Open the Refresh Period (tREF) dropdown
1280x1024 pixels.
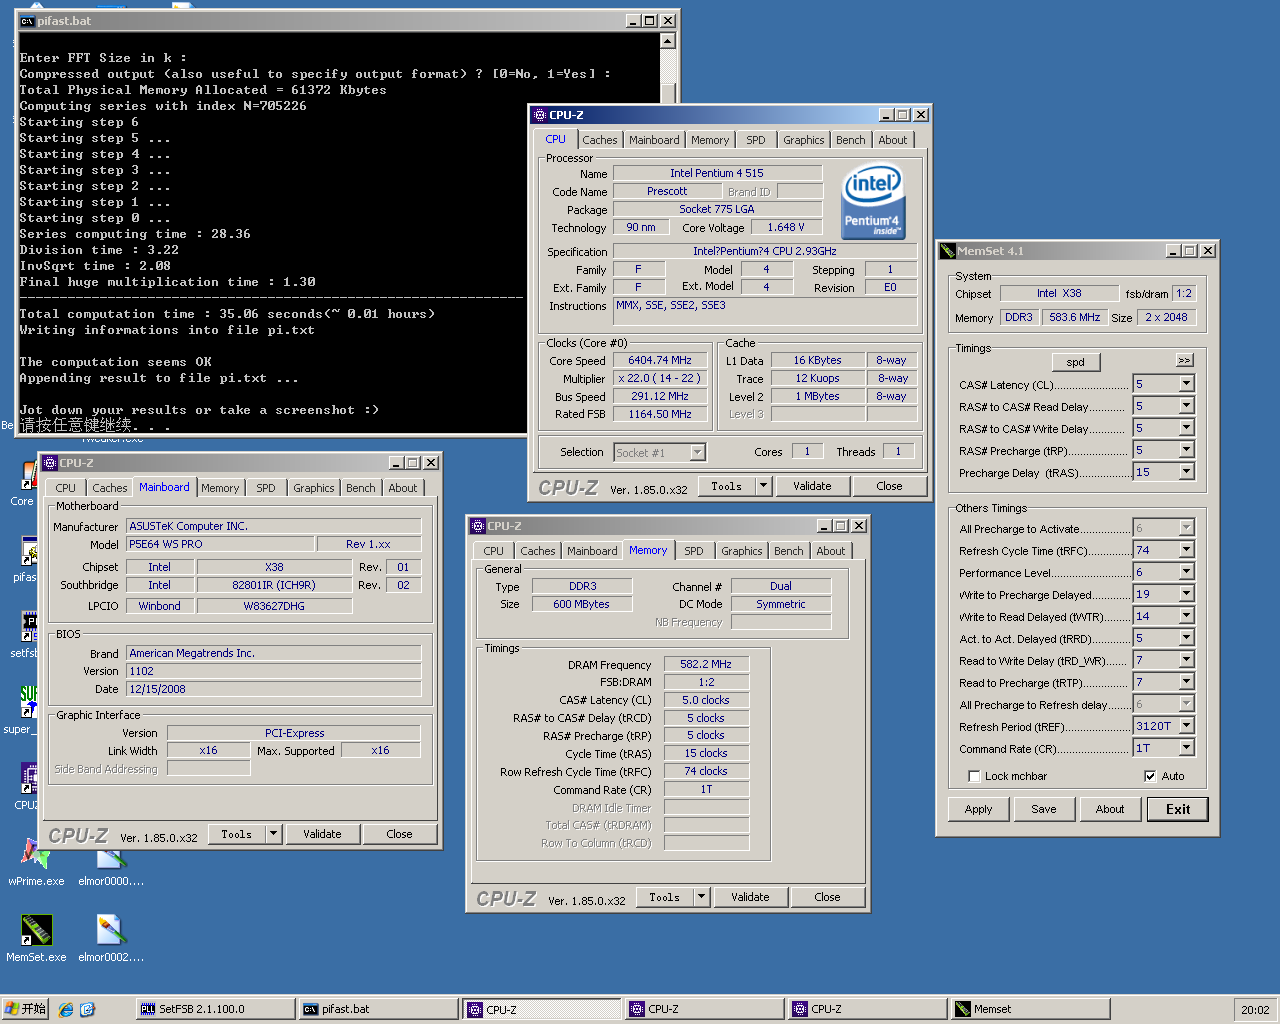[1186, 726]
